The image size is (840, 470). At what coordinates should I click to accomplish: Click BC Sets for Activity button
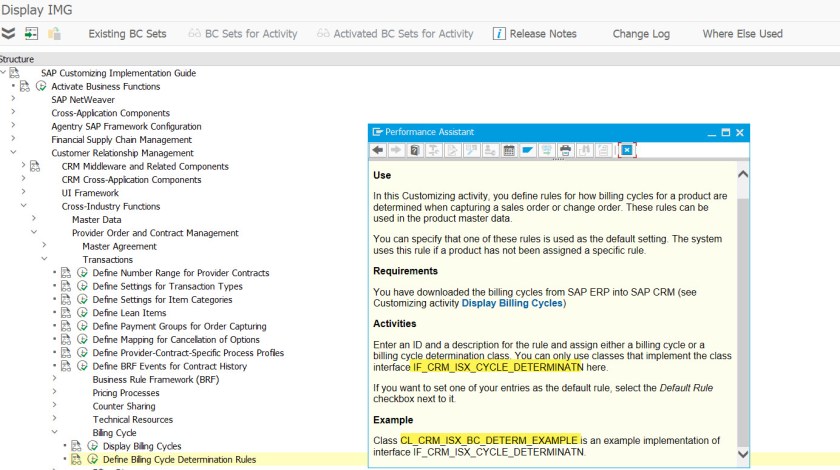(x=243, y=34)
